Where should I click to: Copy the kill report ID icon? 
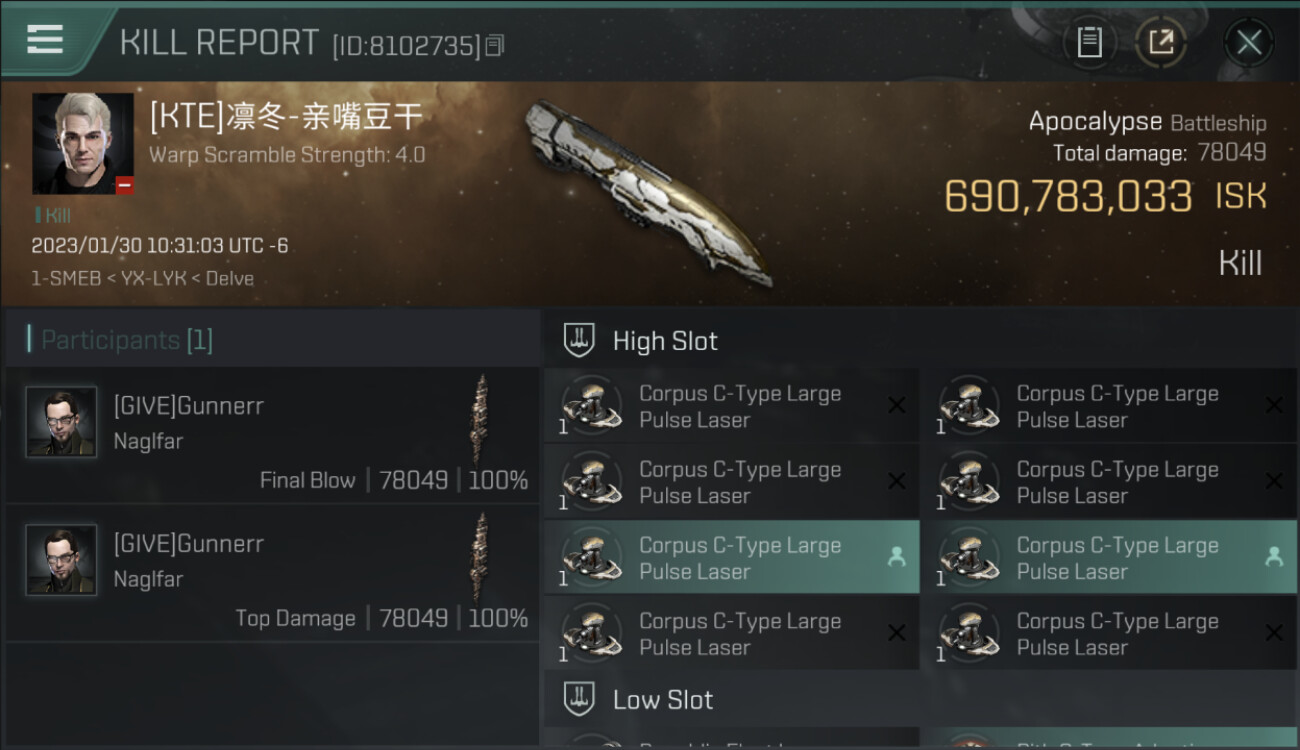(494, 46)
